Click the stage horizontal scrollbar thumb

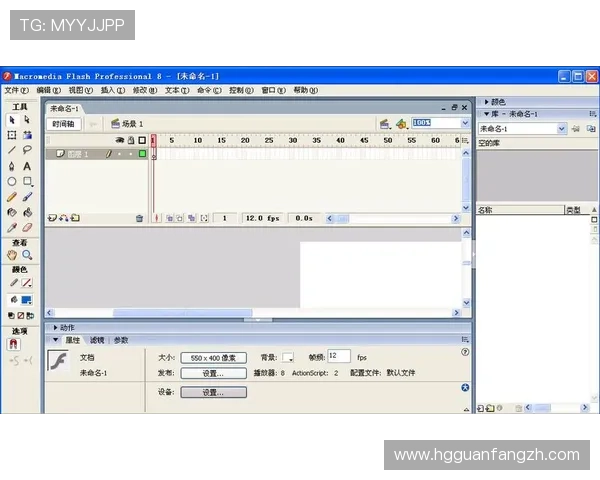pos(183,313)
